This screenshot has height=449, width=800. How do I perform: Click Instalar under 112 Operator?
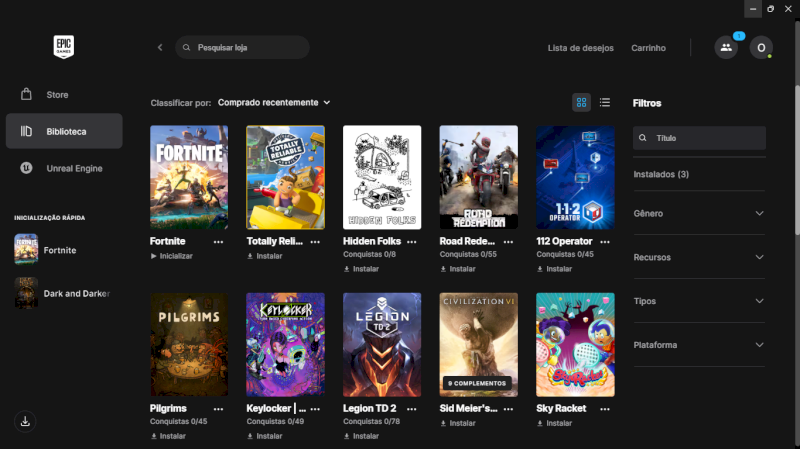[x=555, y=269]
